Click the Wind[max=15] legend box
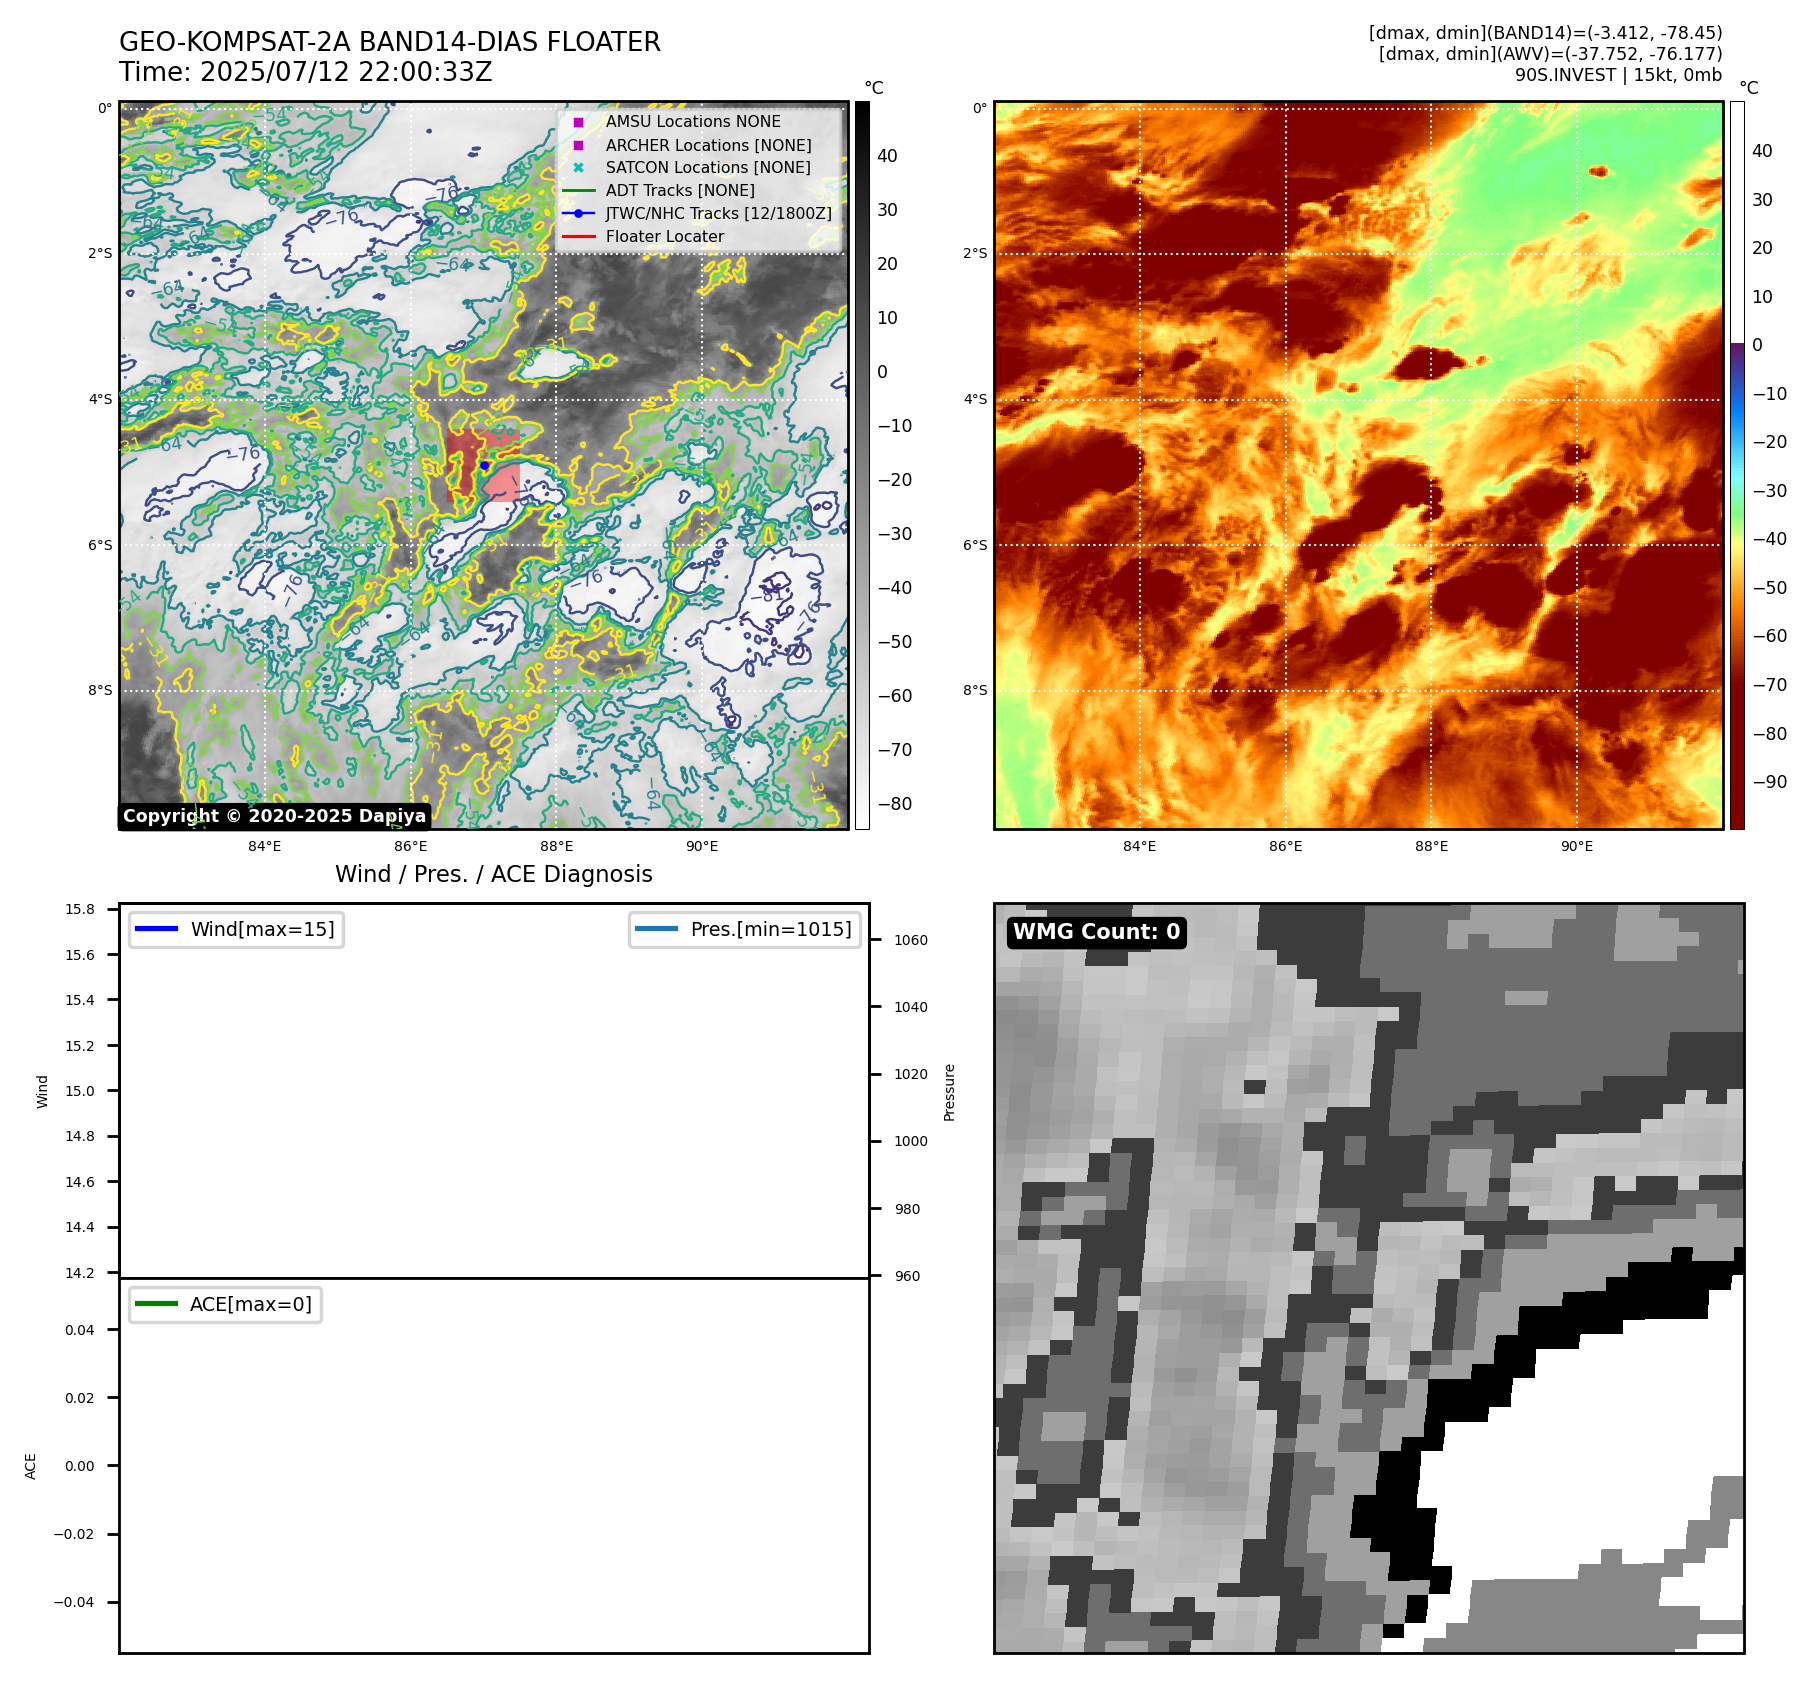 pyautogui.click(x=236, y=929)
